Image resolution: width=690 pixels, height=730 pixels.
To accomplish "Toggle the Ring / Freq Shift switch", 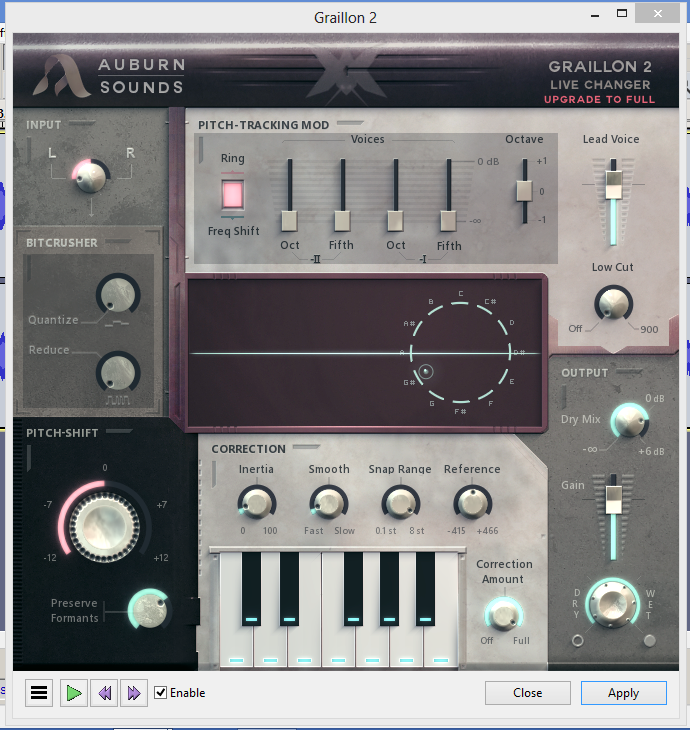I will click(232, 195).
